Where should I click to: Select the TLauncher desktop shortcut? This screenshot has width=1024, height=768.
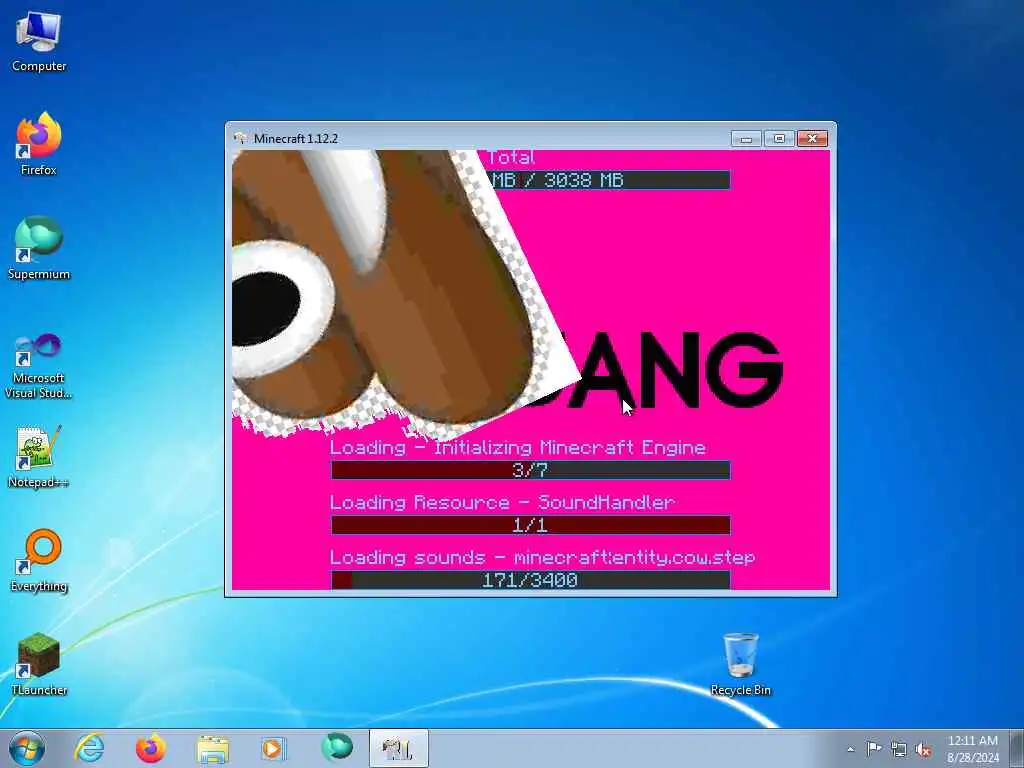tap(39, 664)
